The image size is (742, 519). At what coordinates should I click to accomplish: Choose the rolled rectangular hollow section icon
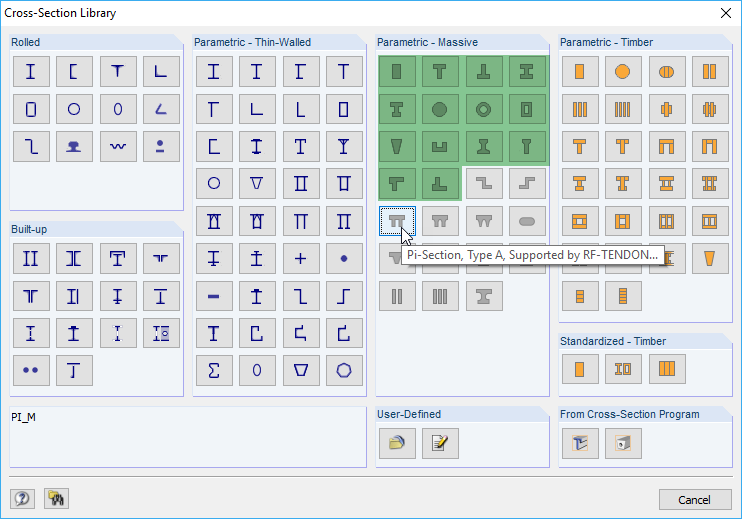[x=31, y=109]
